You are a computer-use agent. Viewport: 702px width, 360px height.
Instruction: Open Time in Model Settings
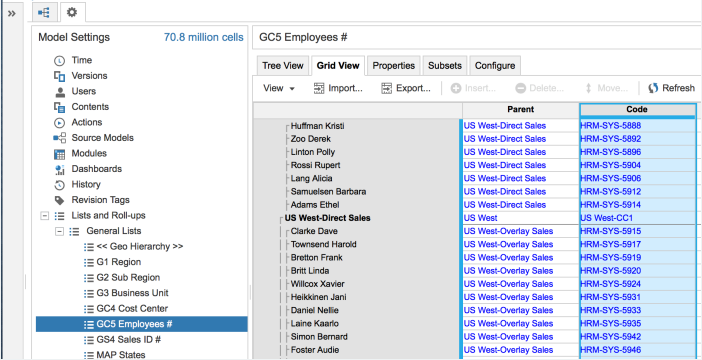click(x=82, y=60)
